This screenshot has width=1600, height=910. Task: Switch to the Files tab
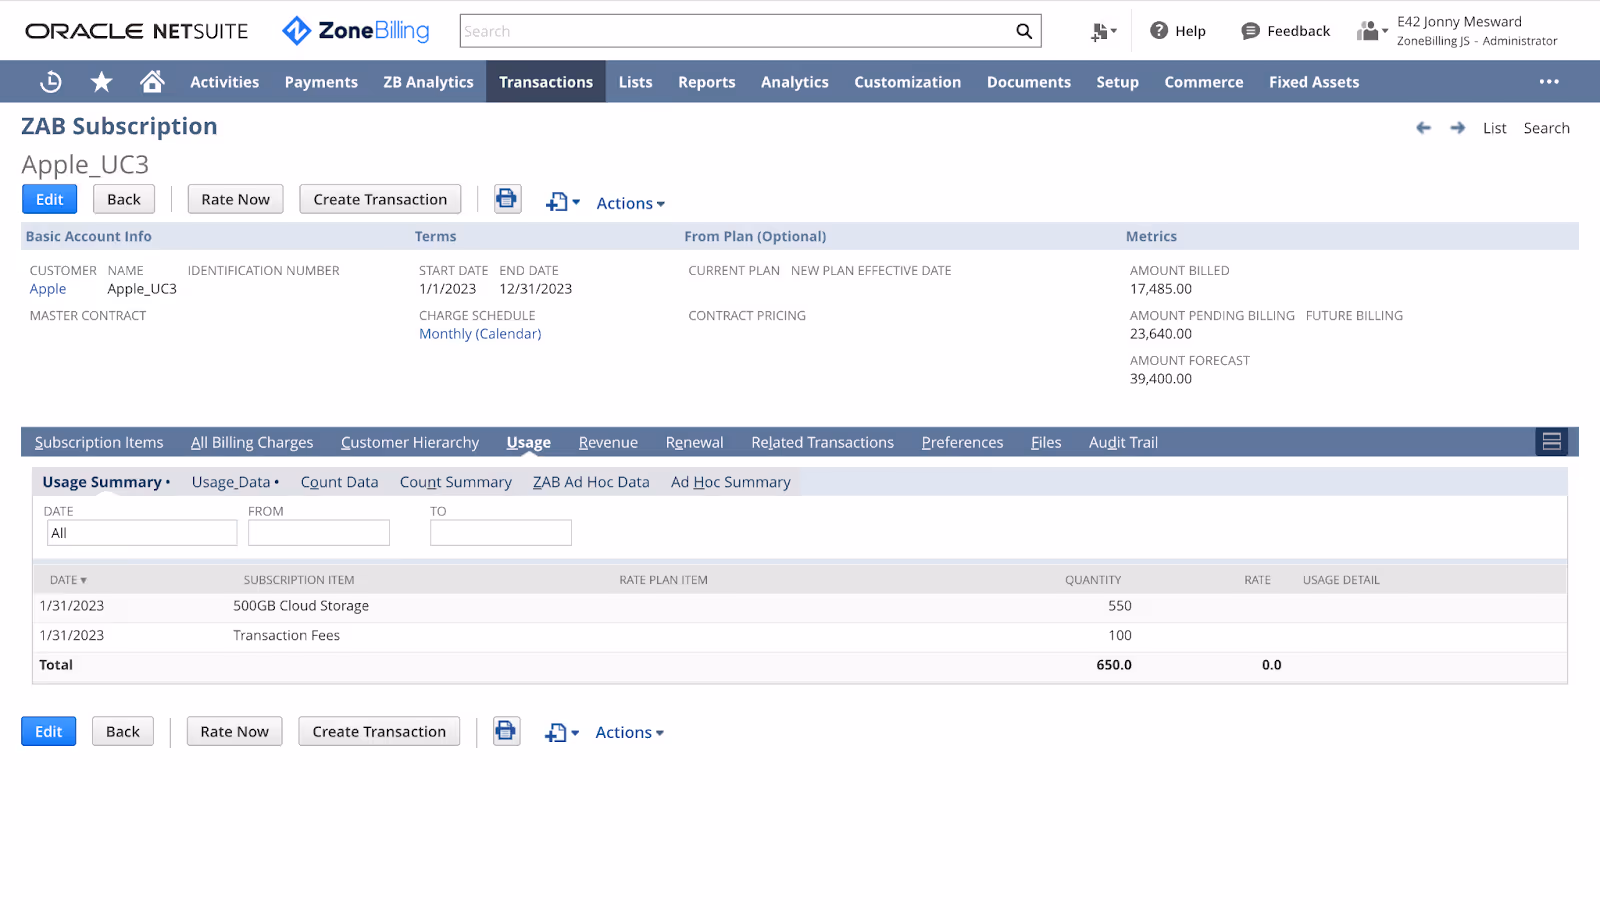click(x=1046, y=442)
